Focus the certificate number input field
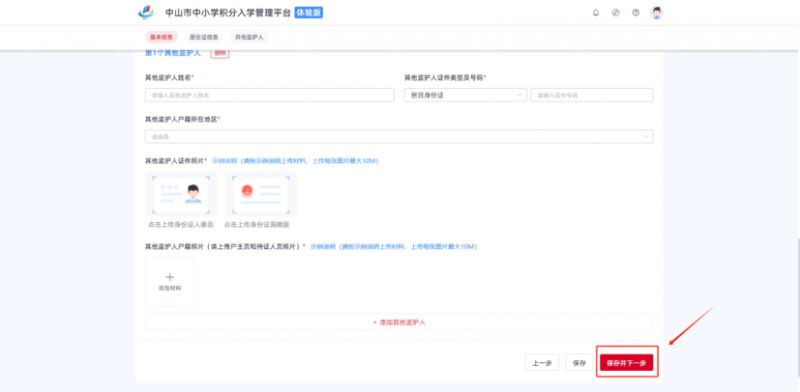Viewport: 800px width, 392px height. [x=592, y=95]
